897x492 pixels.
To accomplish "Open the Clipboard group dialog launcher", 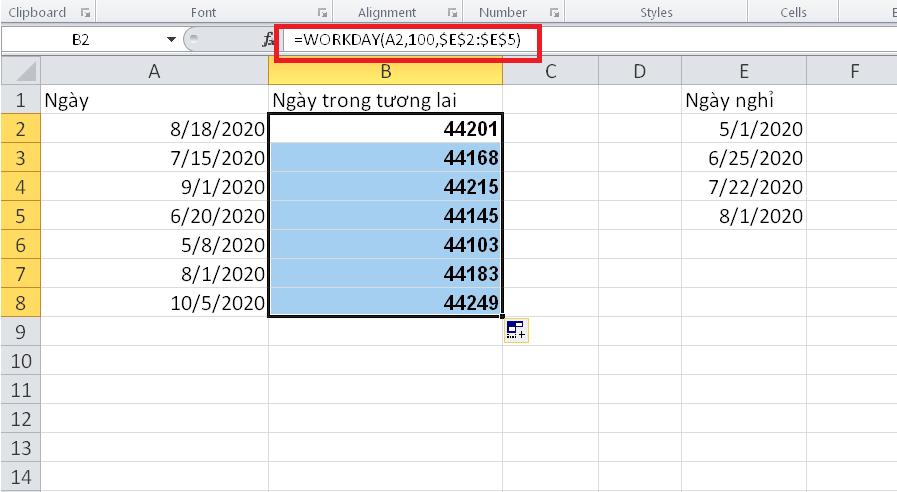I will pos(85,13).
